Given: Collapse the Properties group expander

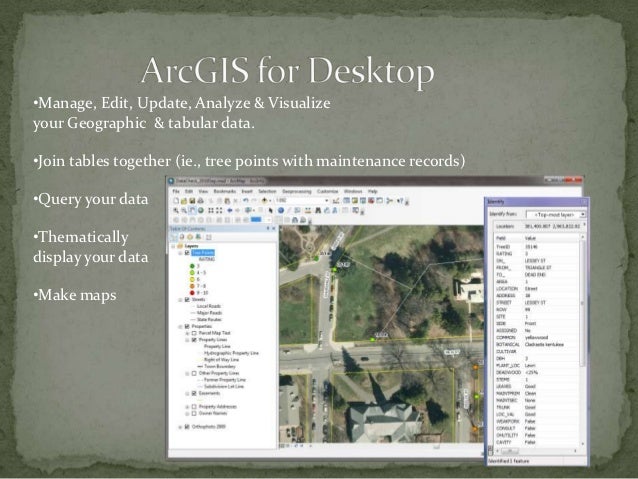Looking at the screenshot, I should click(180, 326).
